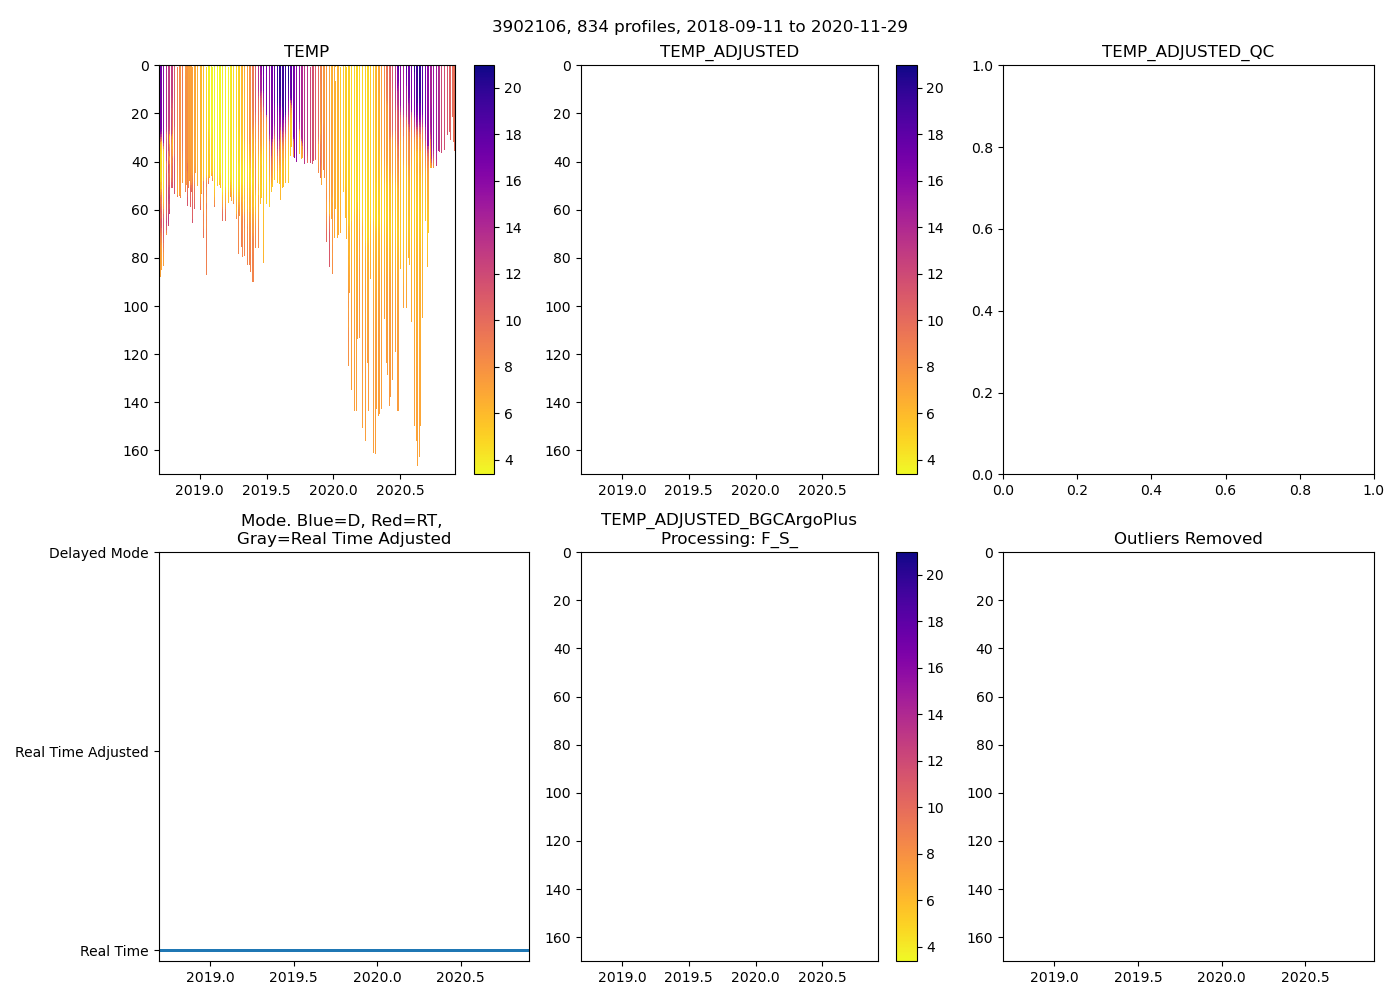Click inside the empty TEMP_ADJUSTED plot area
This screenshot has height=1000, width=1400.
729,270
